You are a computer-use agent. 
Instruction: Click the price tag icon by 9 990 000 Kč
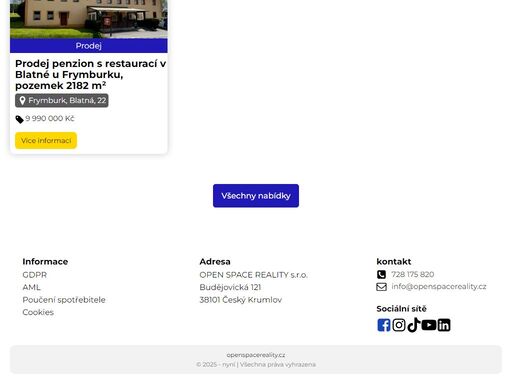coord(19,119)
